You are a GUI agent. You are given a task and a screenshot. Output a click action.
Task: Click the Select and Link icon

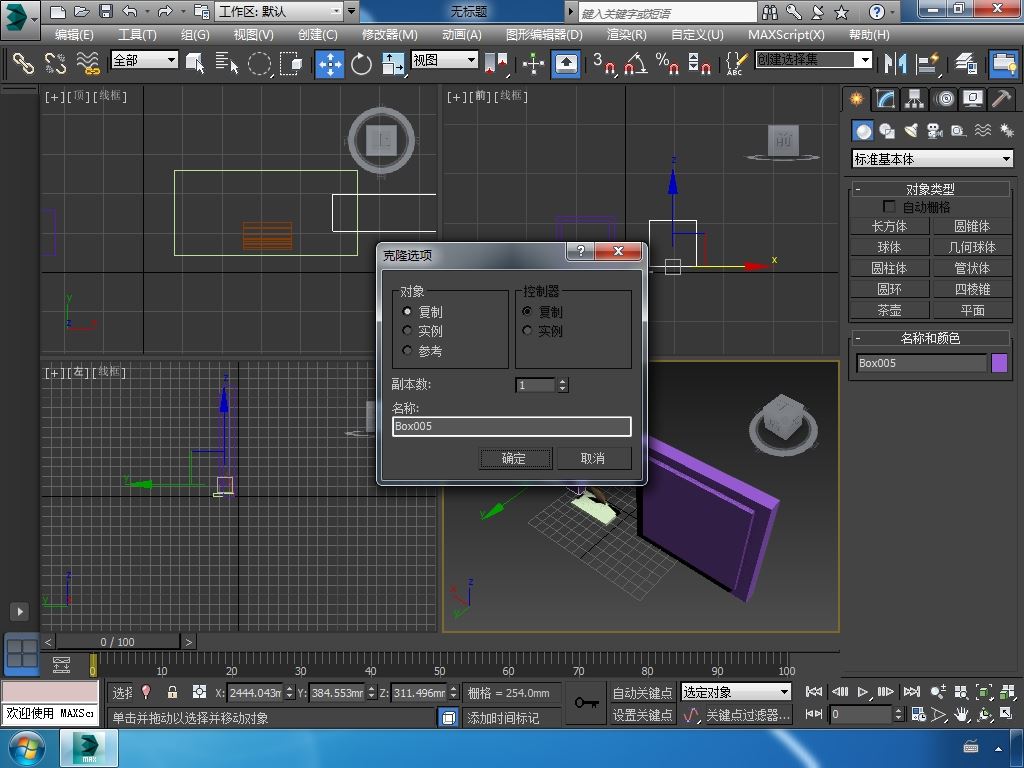(22, 64)
